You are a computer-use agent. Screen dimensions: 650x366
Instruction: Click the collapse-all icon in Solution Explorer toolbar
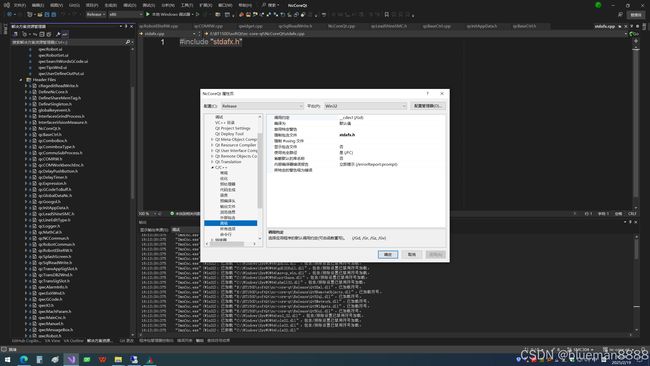point(41,34)
